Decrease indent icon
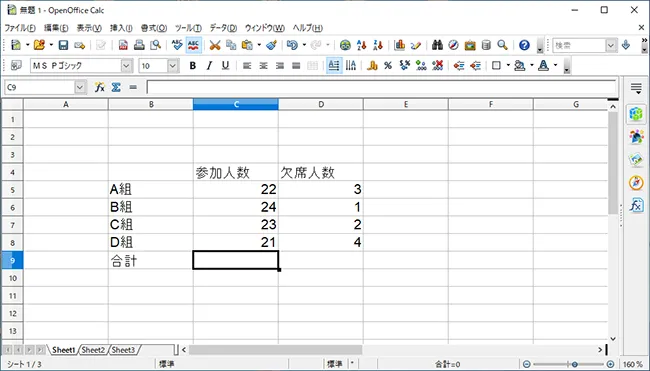650x371 pixels. (x=458, y=65)
